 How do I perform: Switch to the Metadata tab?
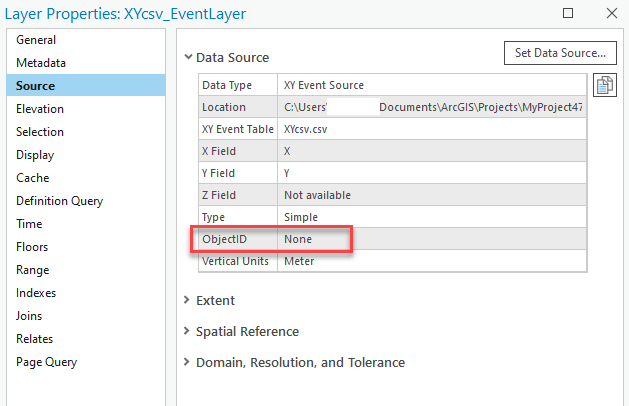point(41,63)
